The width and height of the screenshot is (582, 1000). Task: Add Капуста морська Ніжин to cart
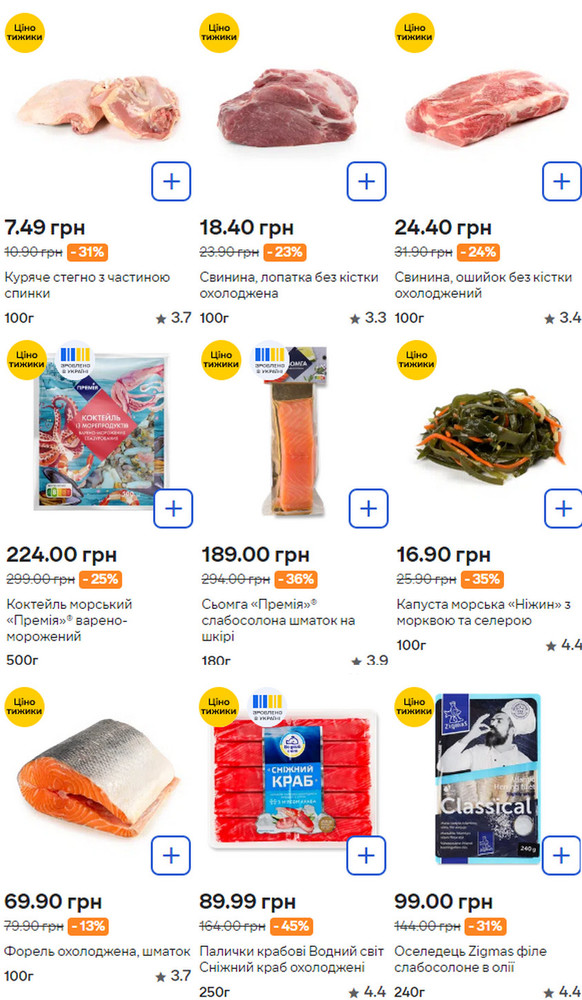point(564,508)
